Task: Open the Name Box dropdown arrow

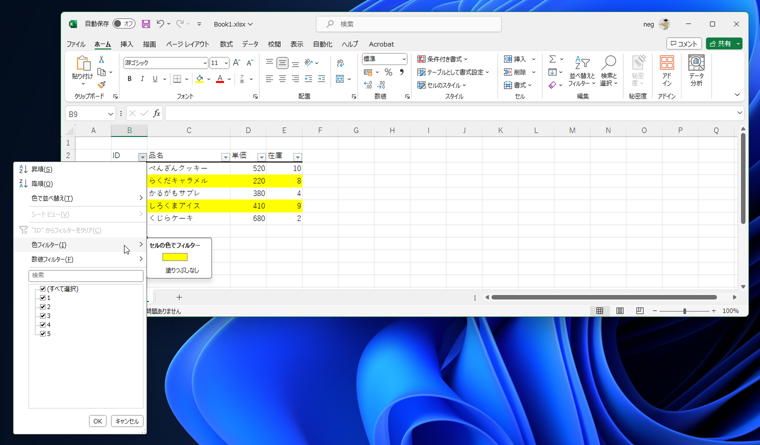Action: 110,114
